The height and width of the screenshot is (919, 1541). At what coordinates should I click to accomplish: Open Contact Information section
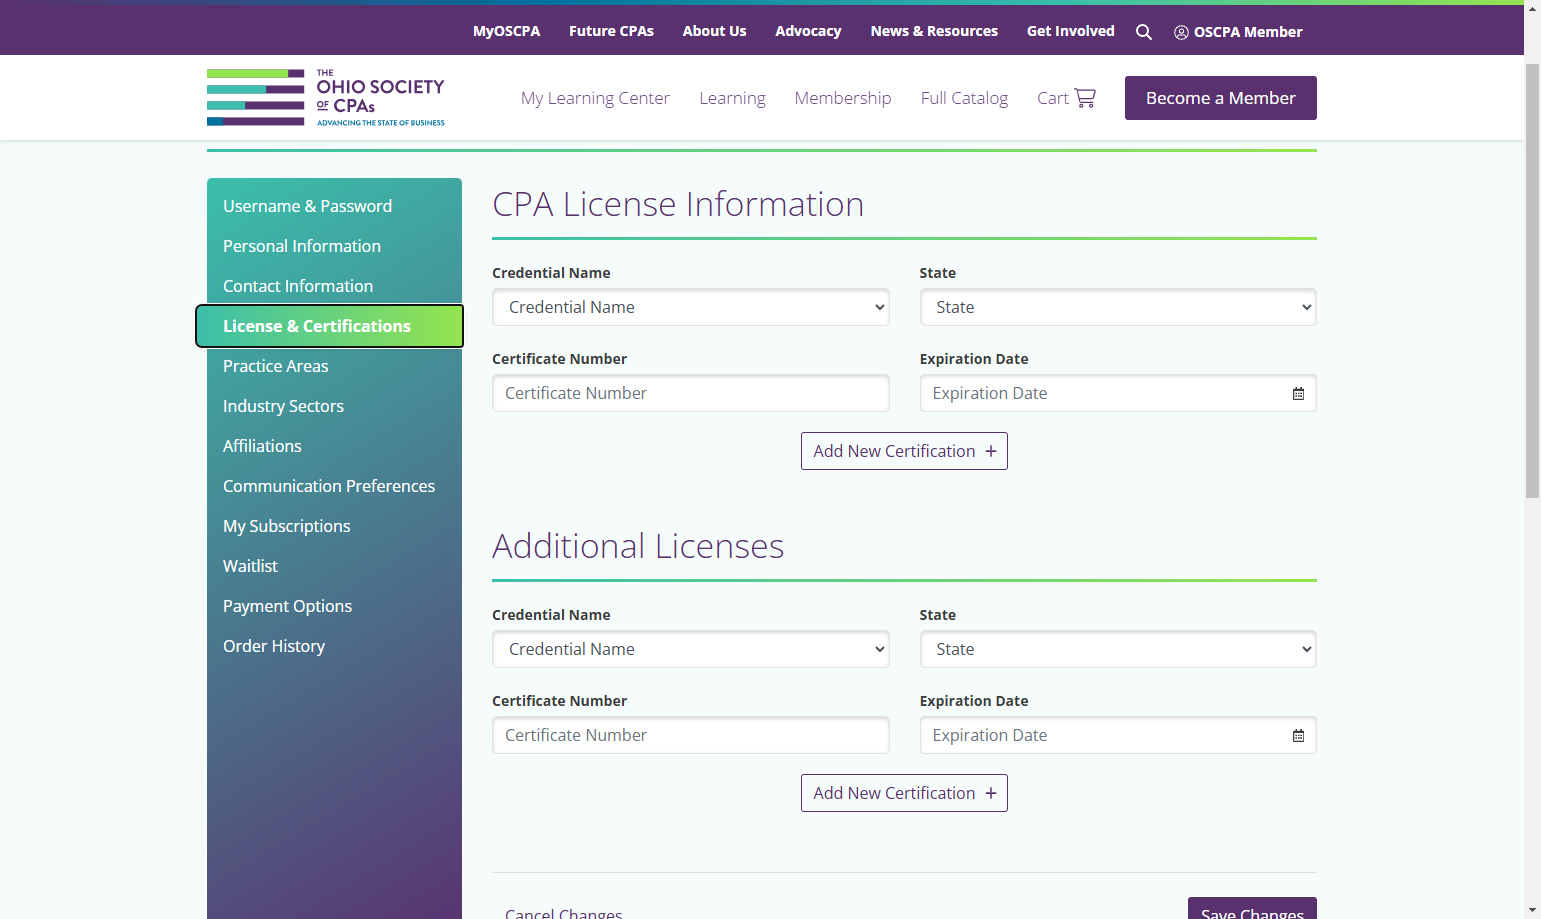(x=298, y=286)
